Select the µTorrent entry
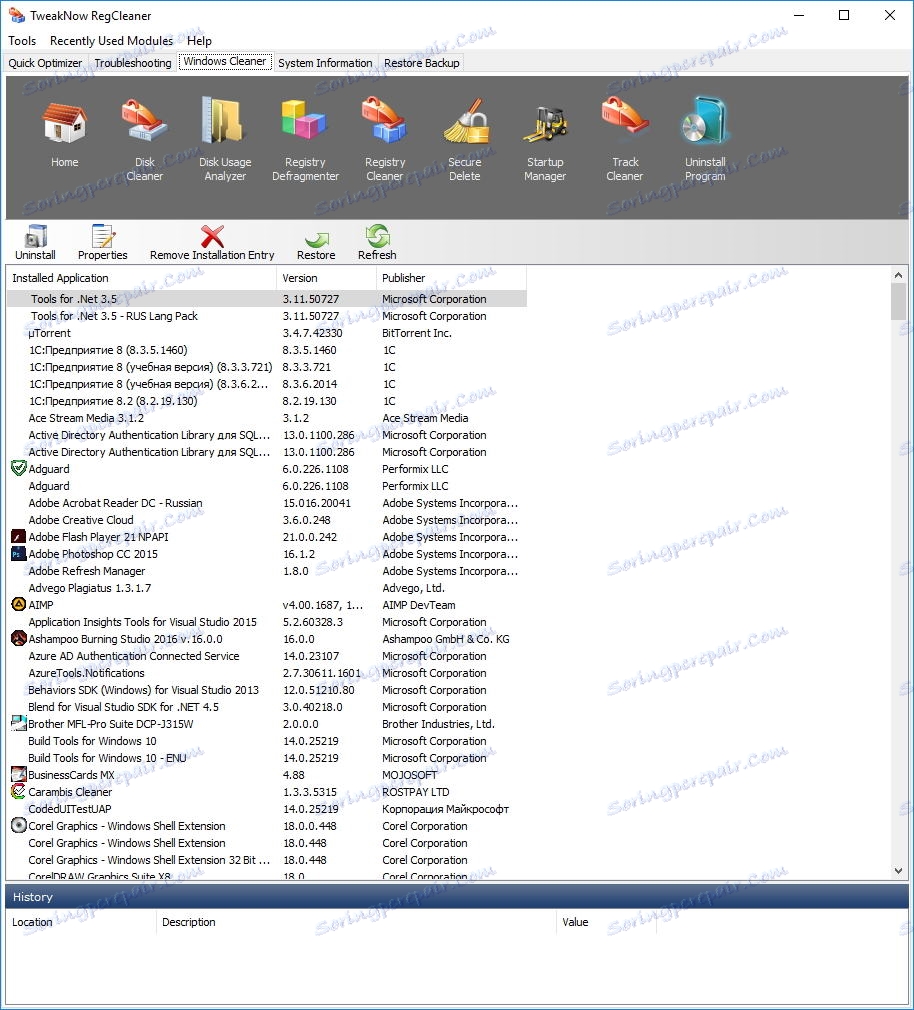 [267, 332]
